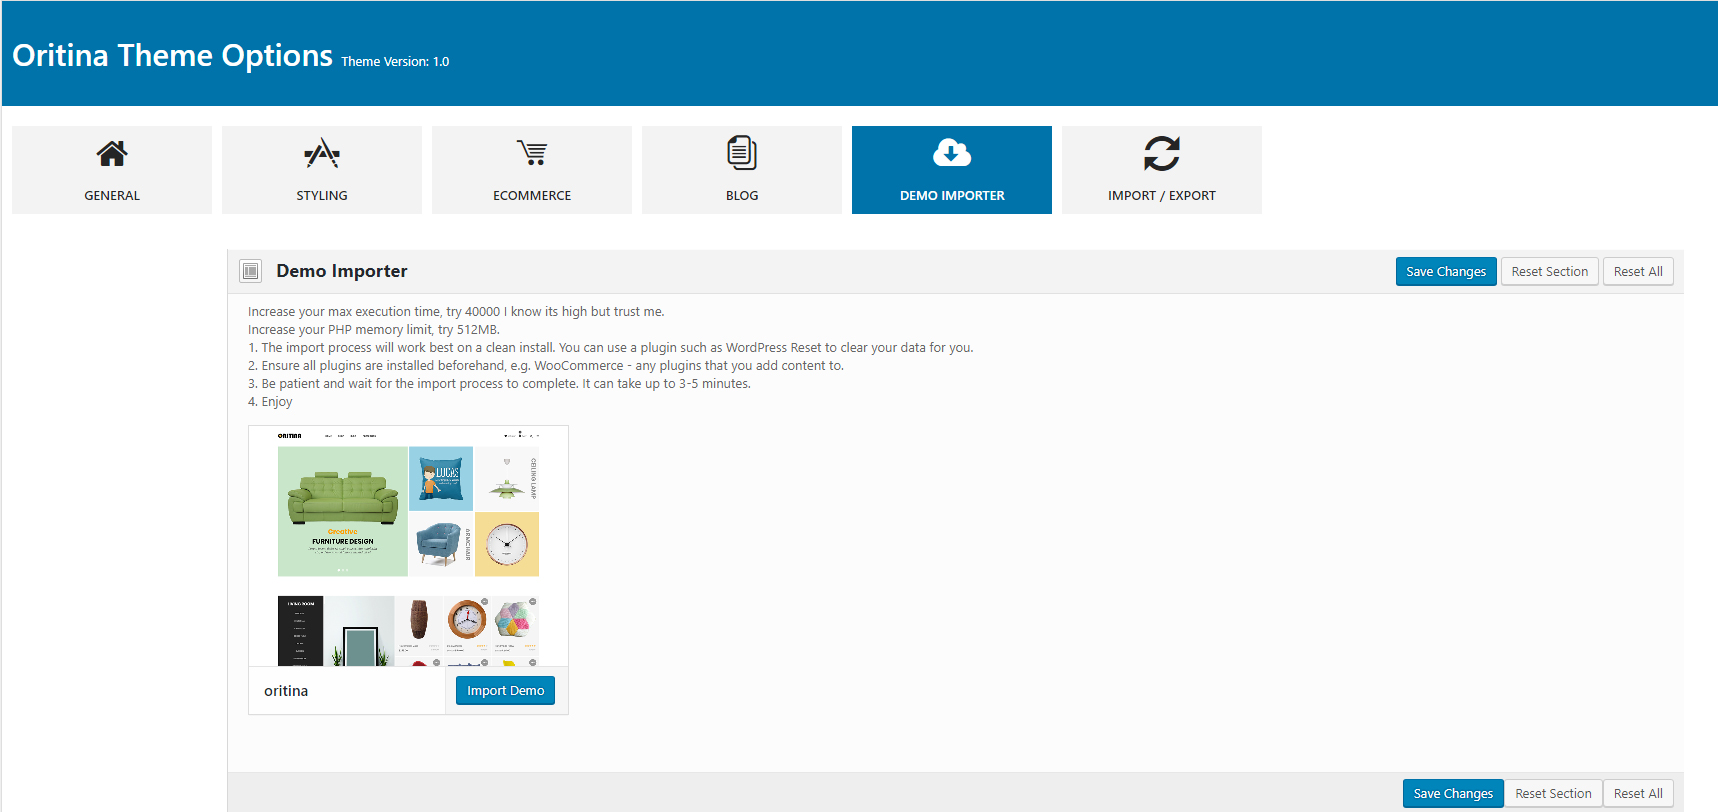Click the bottom Reset All button

pyautogui.click(x=1638, y=794)
